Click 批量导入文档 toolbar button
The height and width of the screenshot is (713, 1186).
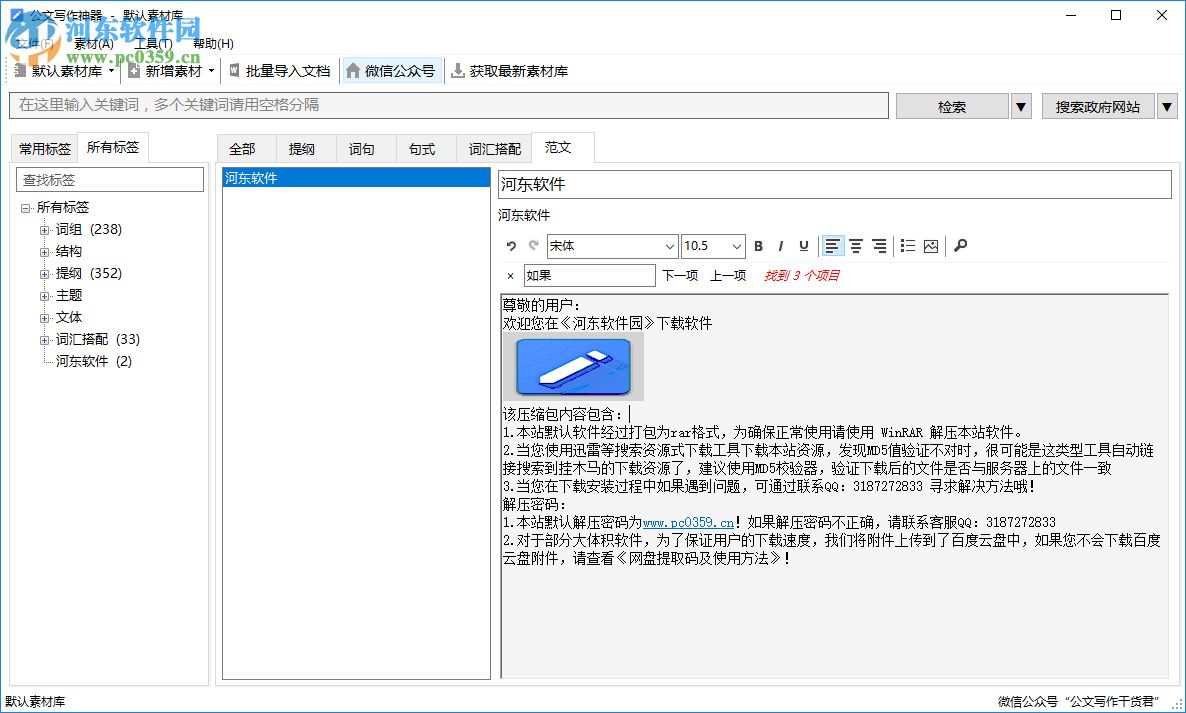coord(280,71)
